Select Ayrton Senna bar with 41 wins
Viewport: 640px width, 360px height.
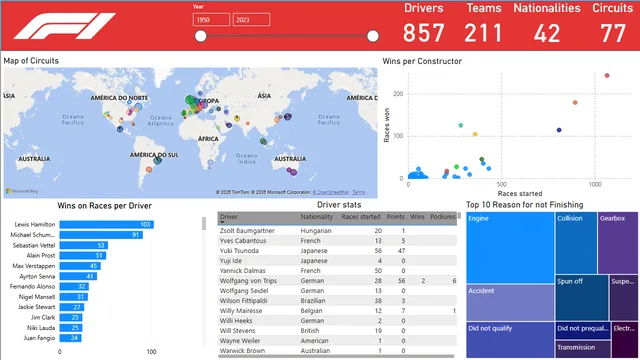78,276
